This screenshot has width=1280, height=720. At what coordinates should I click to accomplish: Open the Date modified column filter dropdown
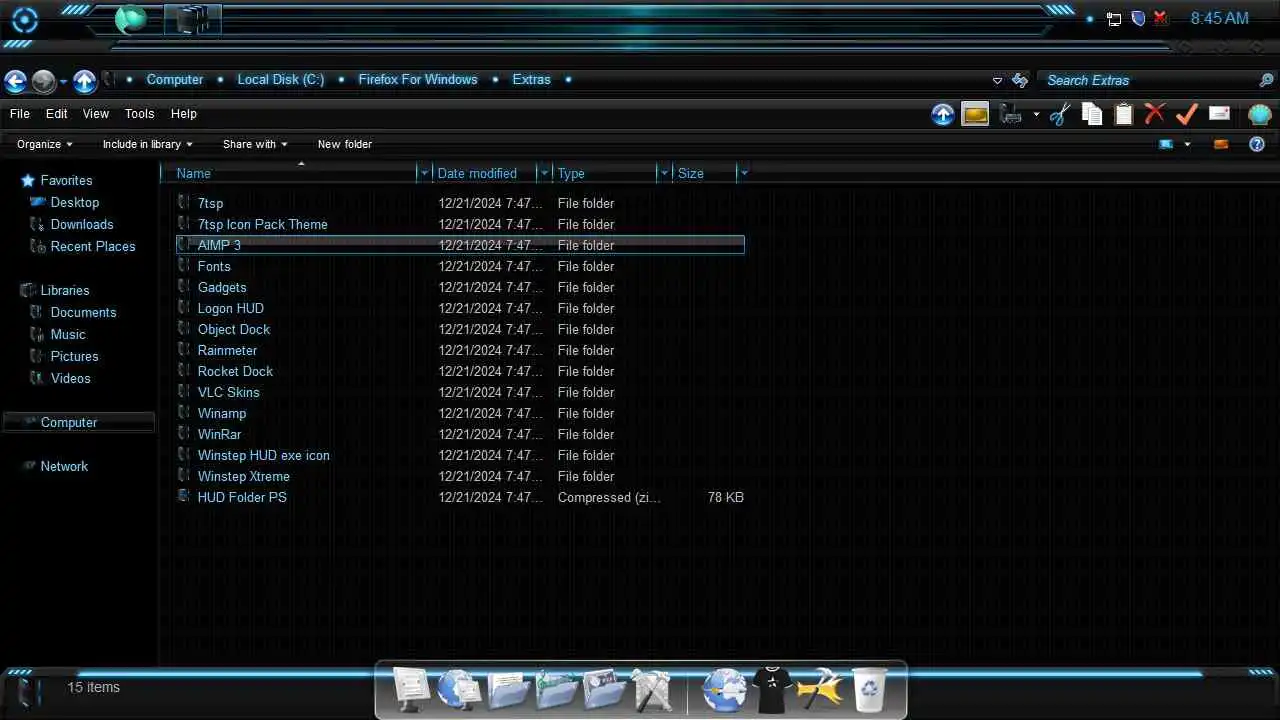545,173
